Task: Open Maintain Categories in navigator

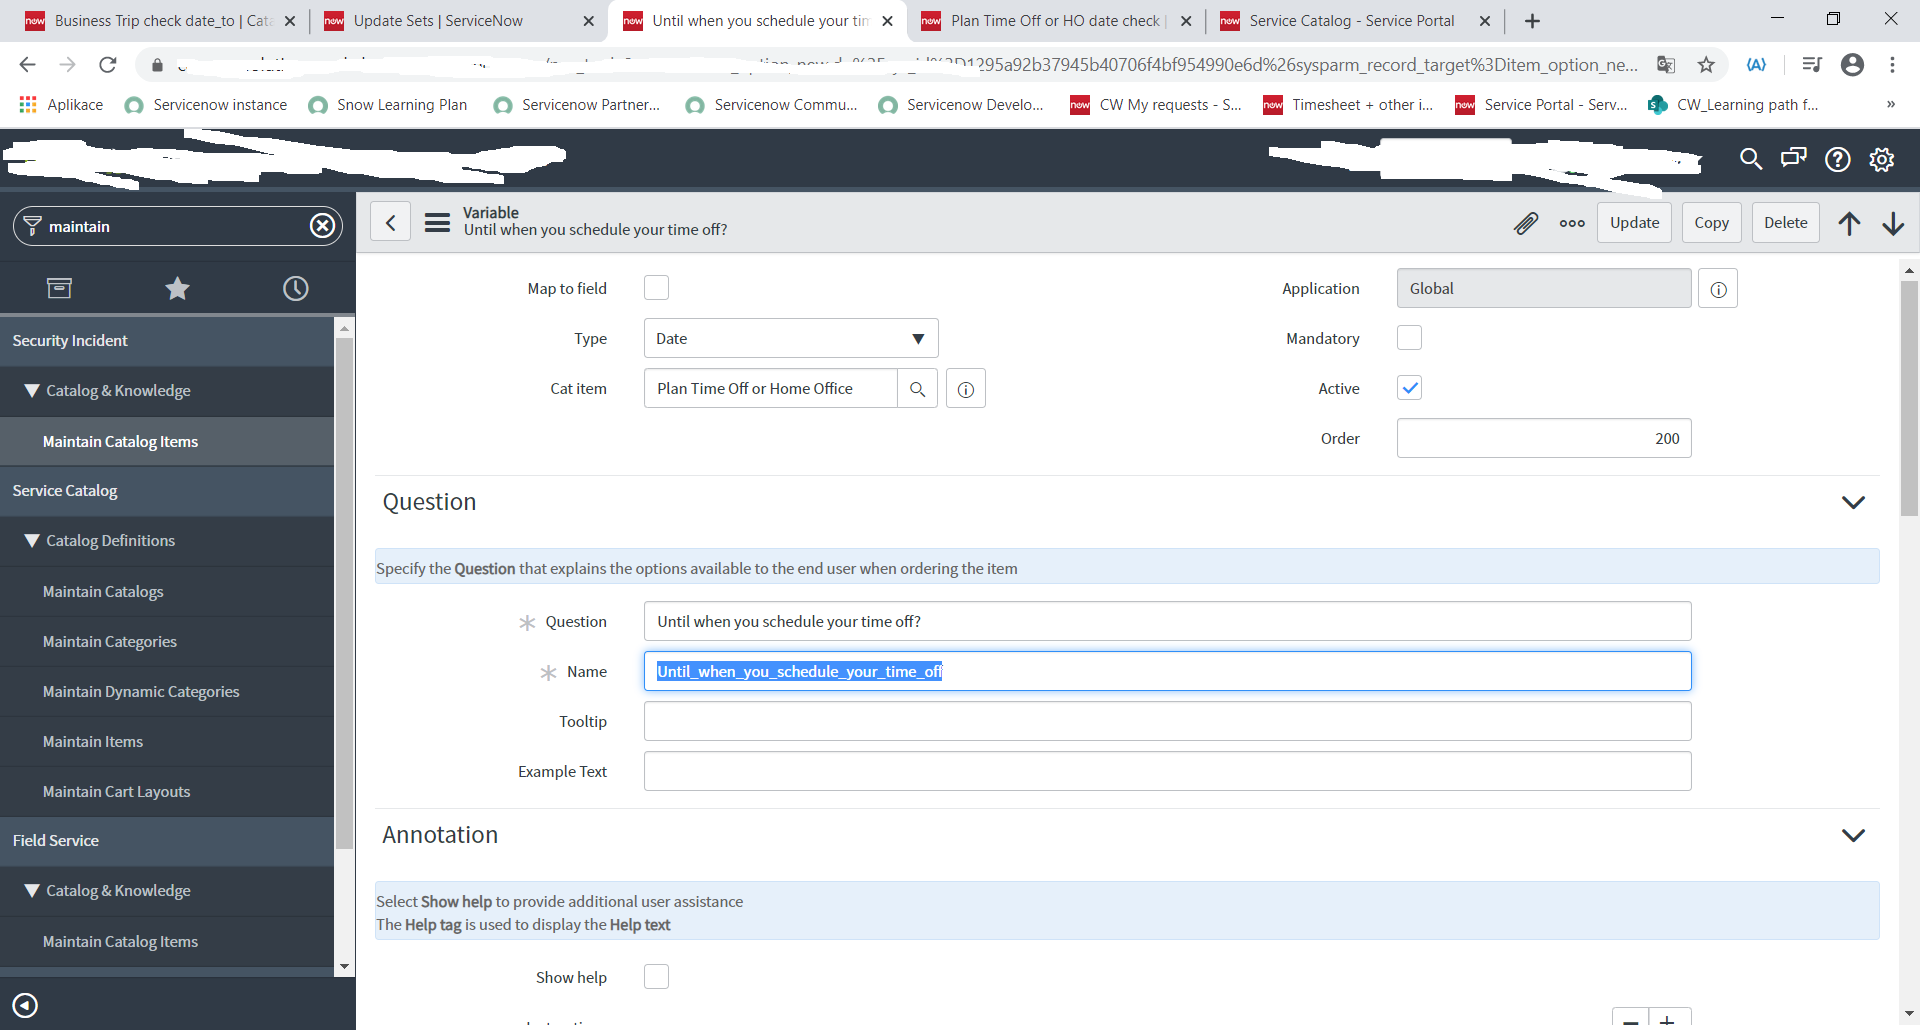Action: (110, 642)
